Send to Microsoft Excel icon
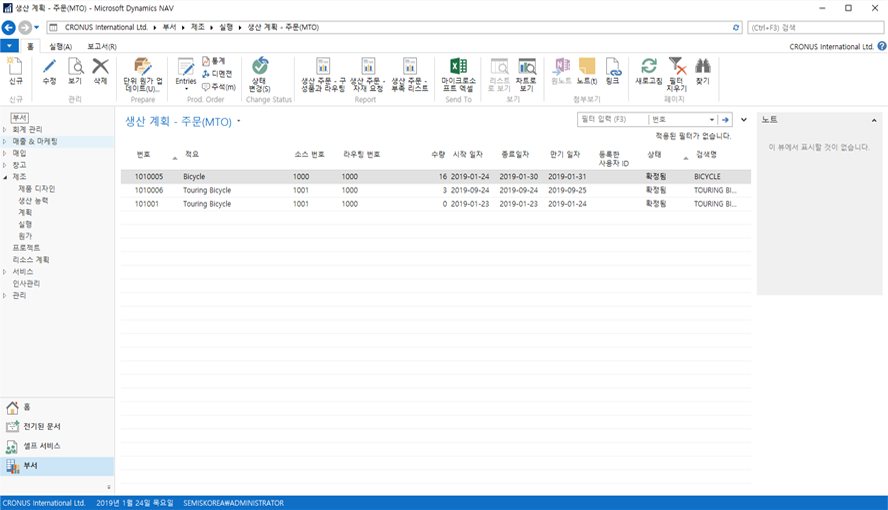888x510 pixels. (458, 67)
